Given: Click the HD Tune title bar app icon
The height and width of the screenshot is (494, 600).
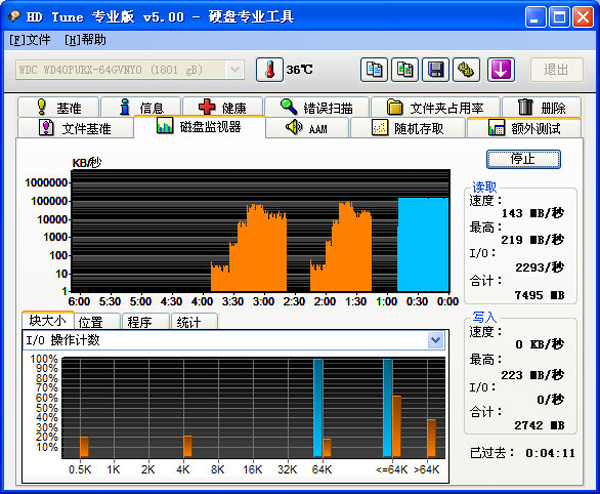Looking at the screenshot, I should point(14,16).
